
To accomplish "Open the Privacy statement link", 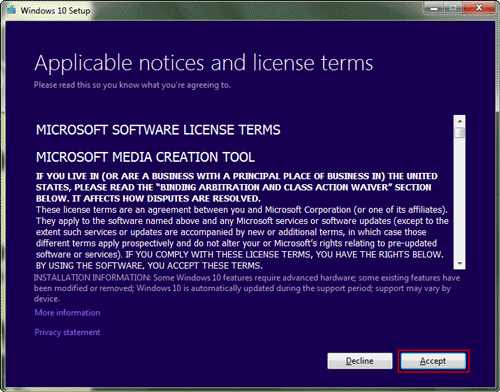I will tap(67, 332).
